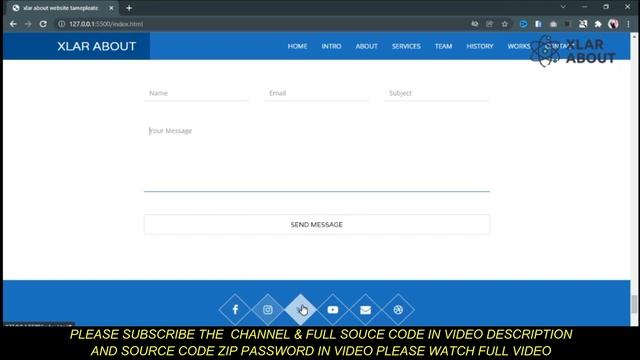Open WORKS nav item
Screen dimensions: 640x360
519,46
